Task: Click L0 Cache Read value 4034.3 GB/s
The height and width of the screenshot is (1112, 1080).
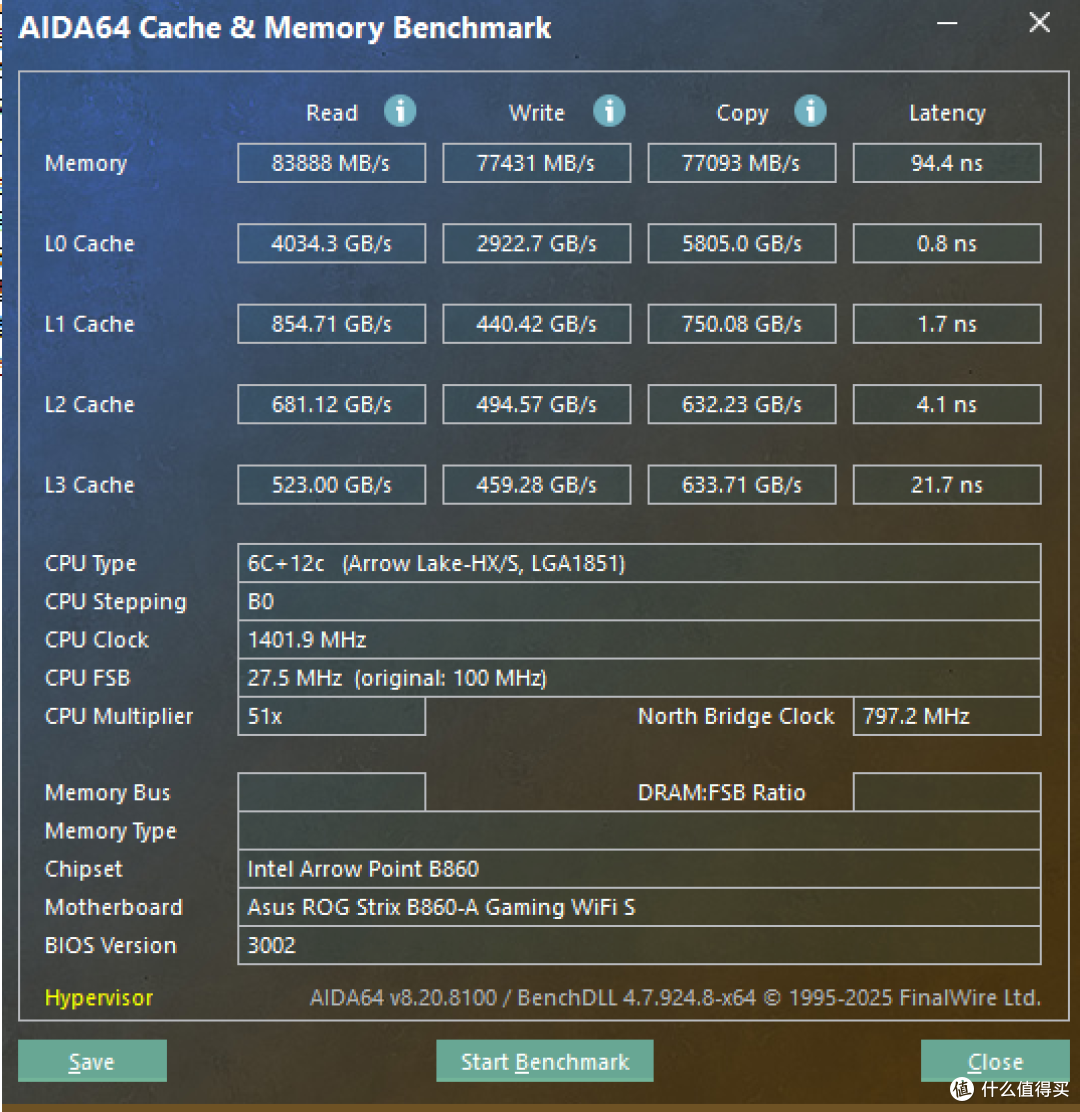Action: 331,243
